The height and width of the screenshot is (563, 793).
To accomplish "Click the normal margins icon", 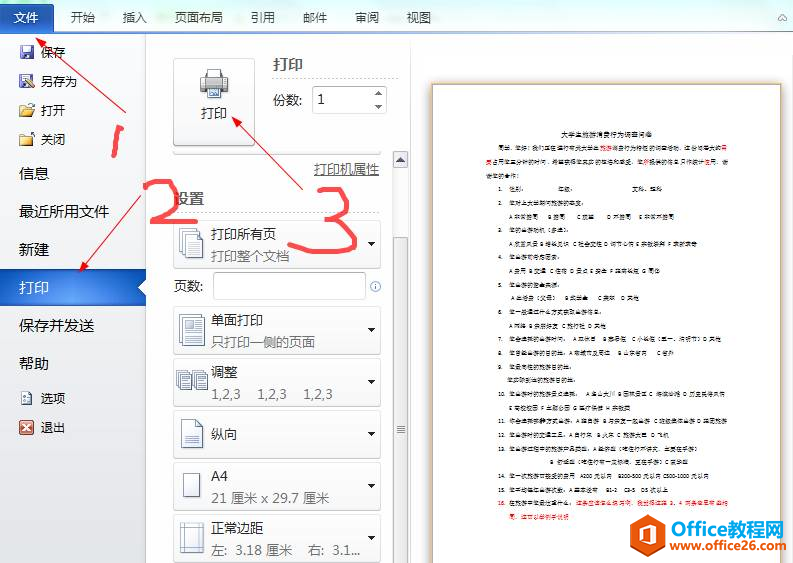I will tap(192, 537).
